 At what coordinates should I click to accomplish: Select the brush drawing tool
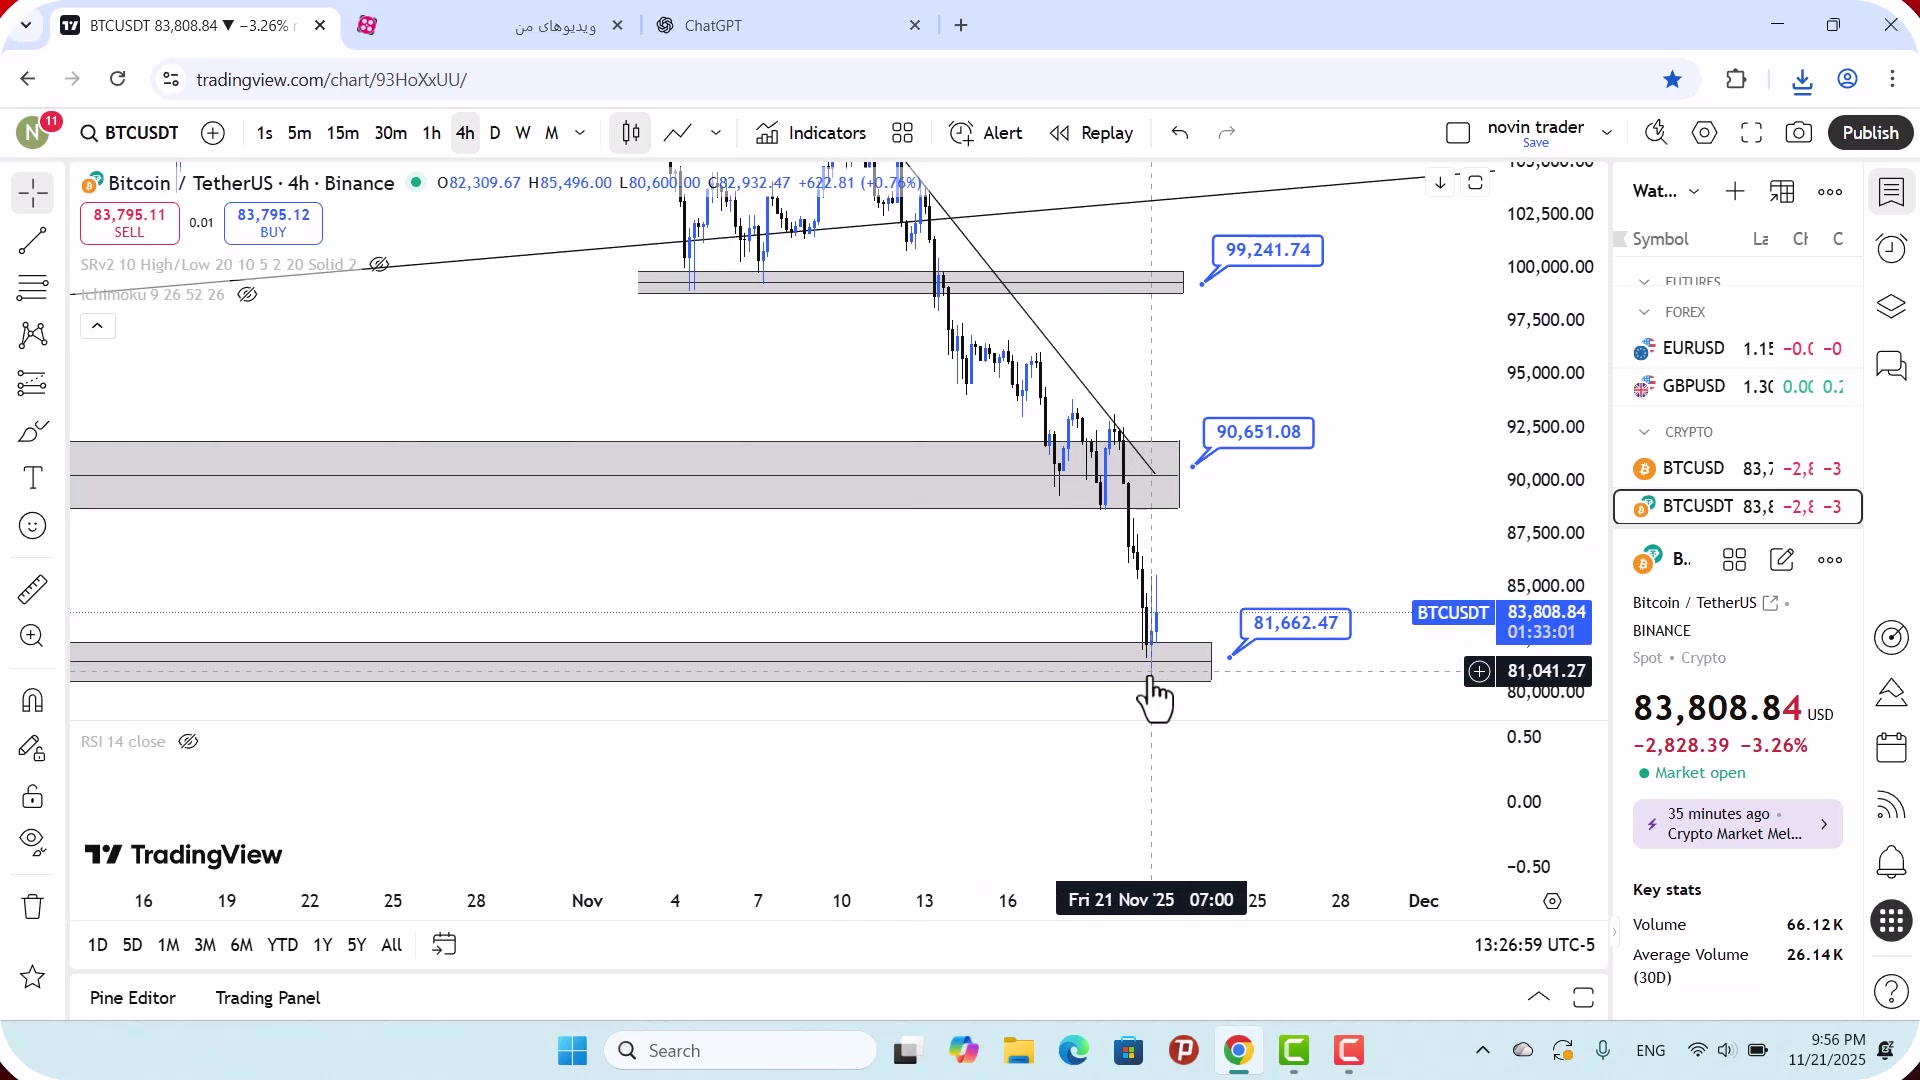(x=33, y=431)
